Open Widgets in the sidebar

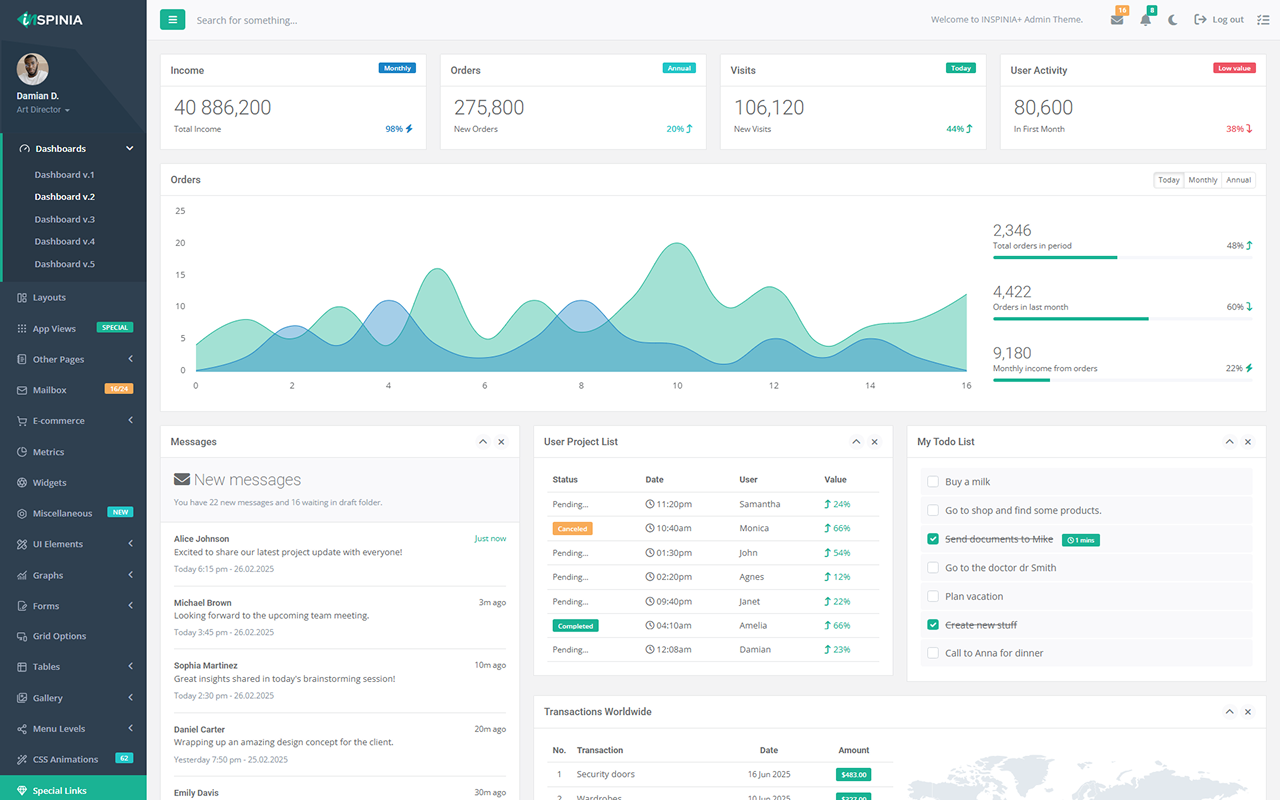[x=73, y=482]
